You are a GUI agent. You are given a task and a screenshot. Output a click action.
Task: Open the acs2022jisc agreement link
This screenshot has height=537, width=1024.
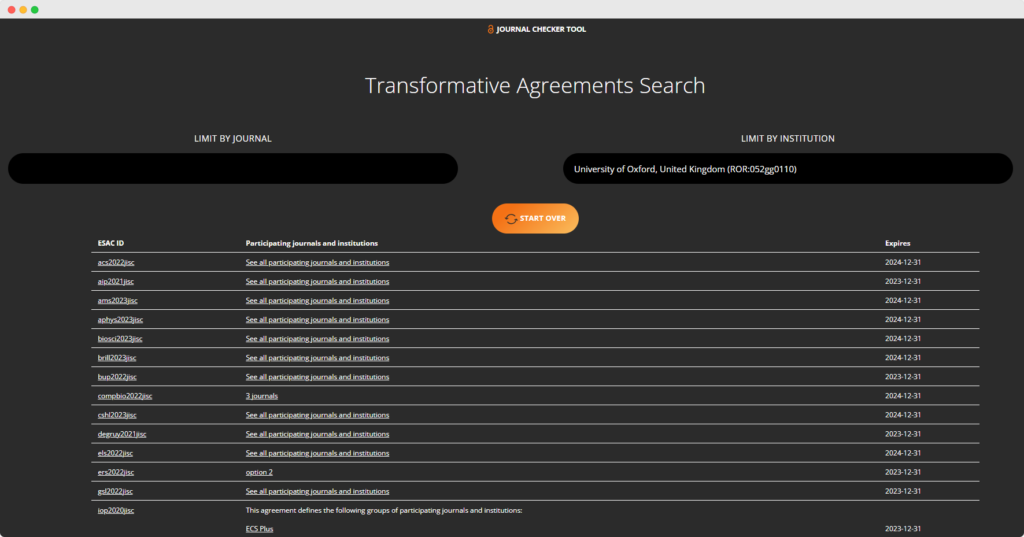(x=116, y=263)
